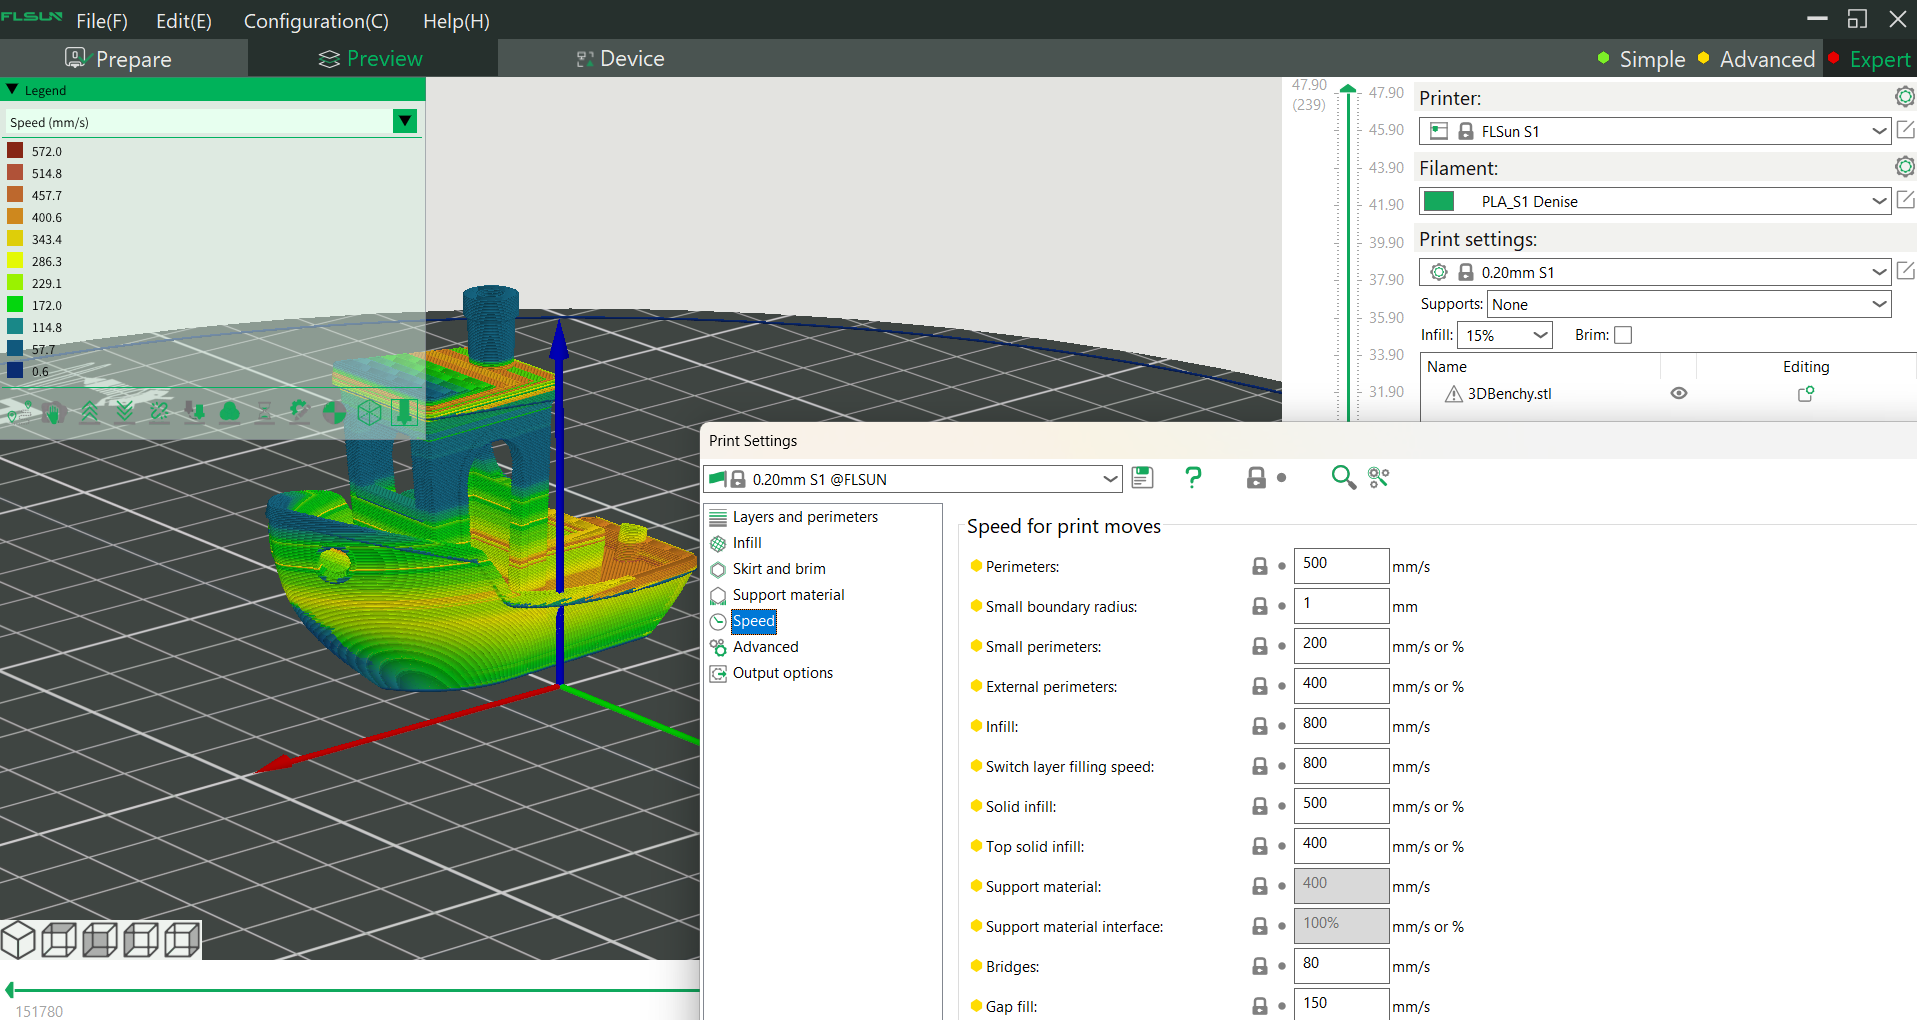Click the map-pin markers icon in toolbar
Viewport: 1917px width, 1020px height.
tap(20, 412)
